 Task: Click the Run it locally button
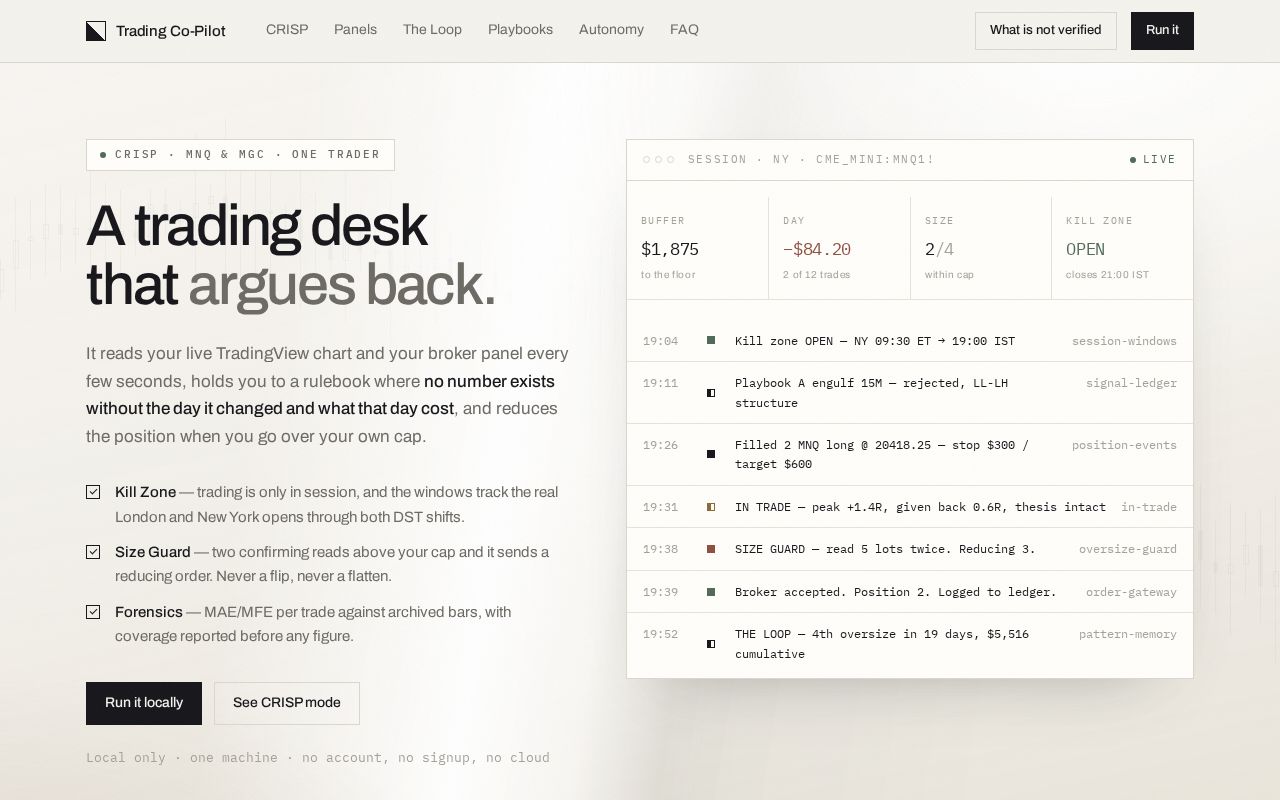pyautogui.click(x=144, y=703)
